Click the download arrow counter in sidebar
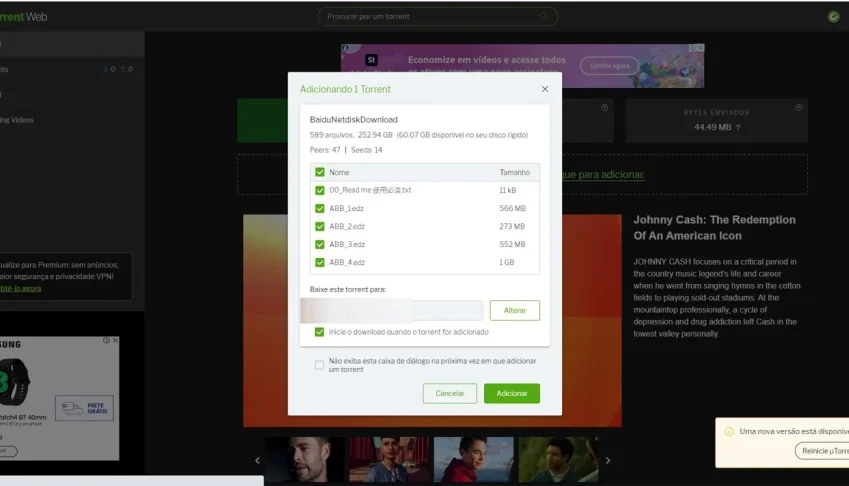Screen dimensions: 849x486 [x=109, y=69]
